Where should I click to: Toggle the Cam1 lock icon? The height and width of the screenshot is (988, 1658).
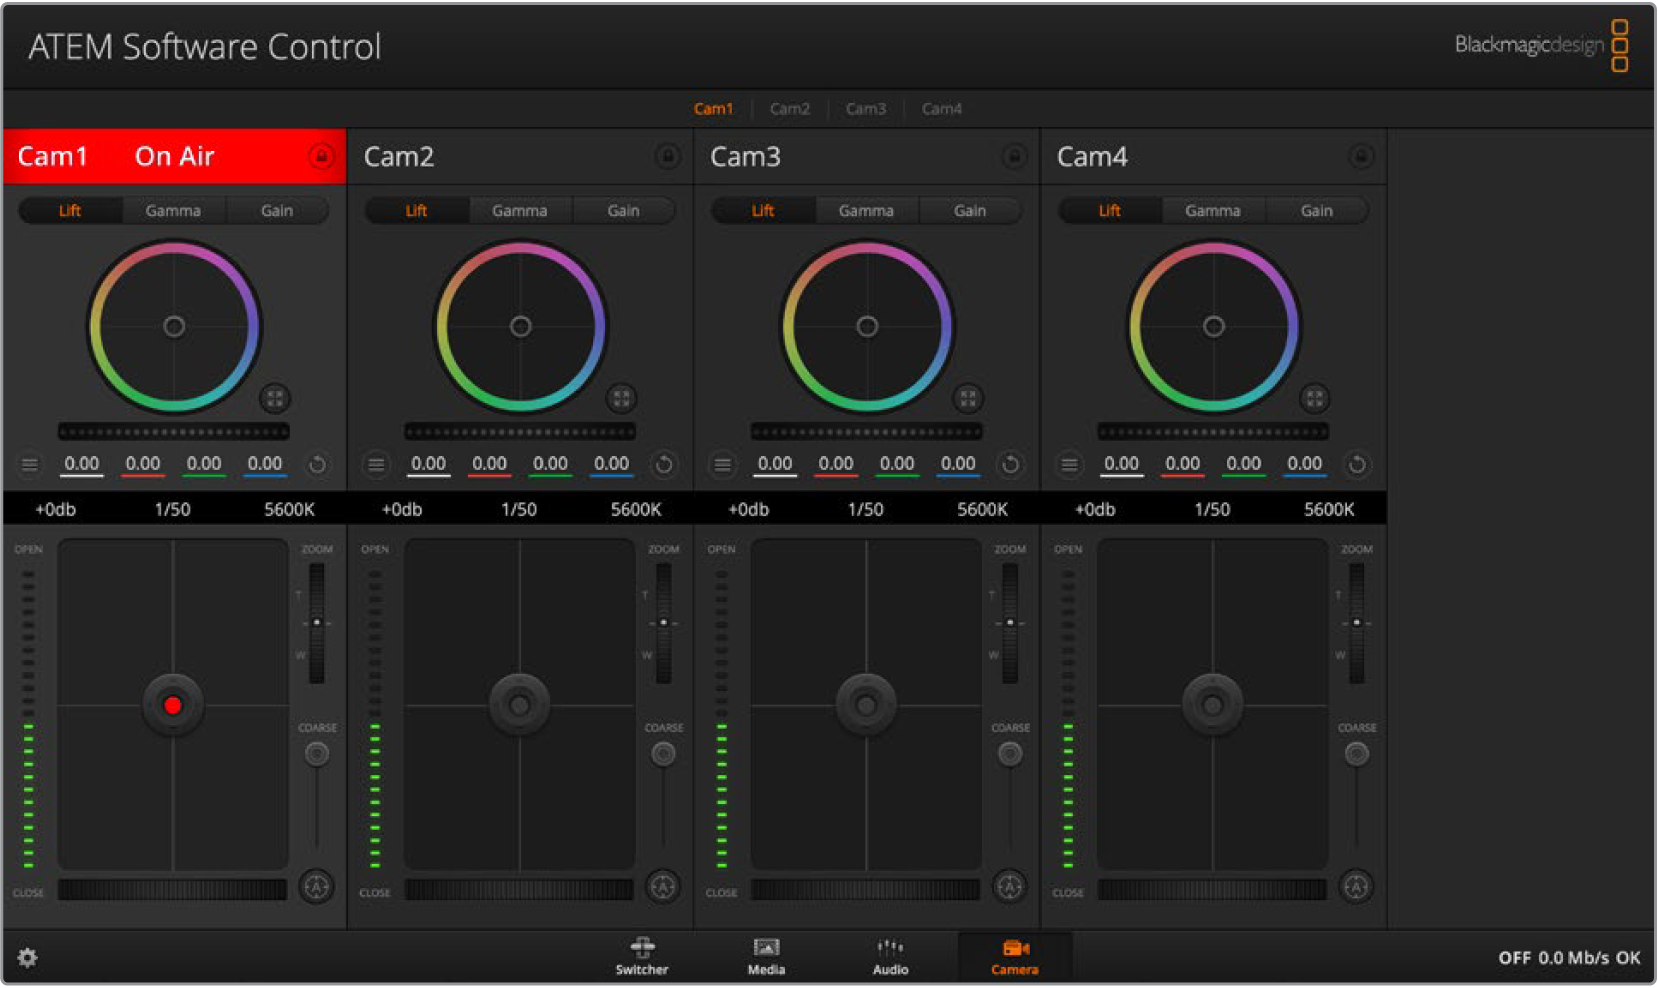tap(321, 156)
